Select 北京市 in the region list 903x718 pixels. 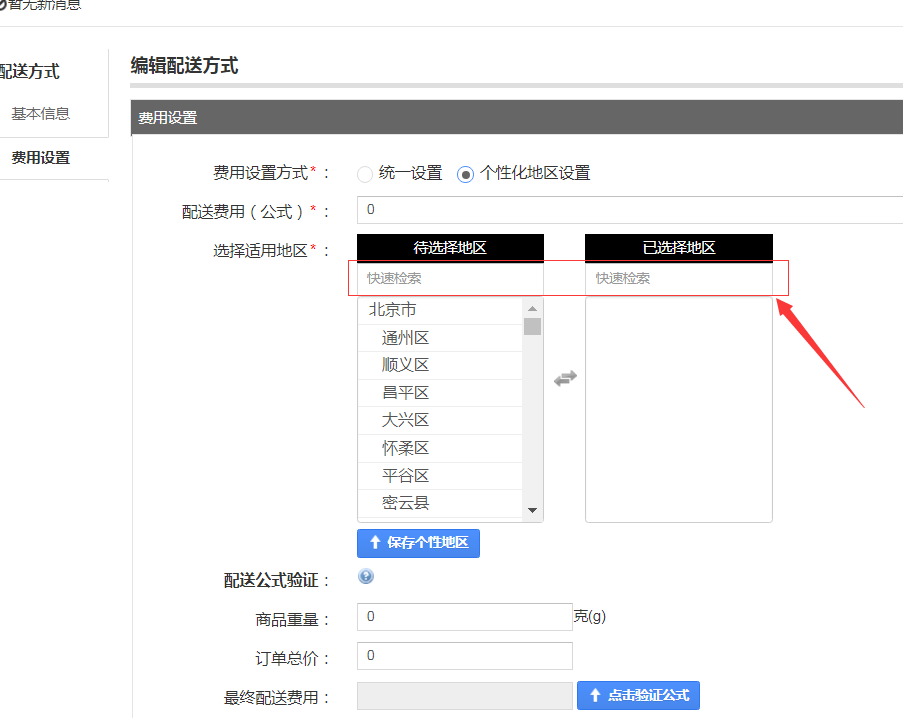(x=392, y=310)
